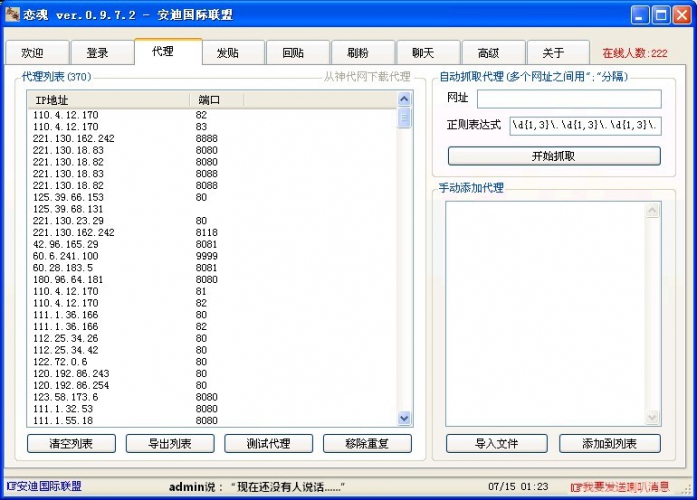Screen dimensions: 697x500
Task: Open the 刷粉 tab
Action: 363,53
